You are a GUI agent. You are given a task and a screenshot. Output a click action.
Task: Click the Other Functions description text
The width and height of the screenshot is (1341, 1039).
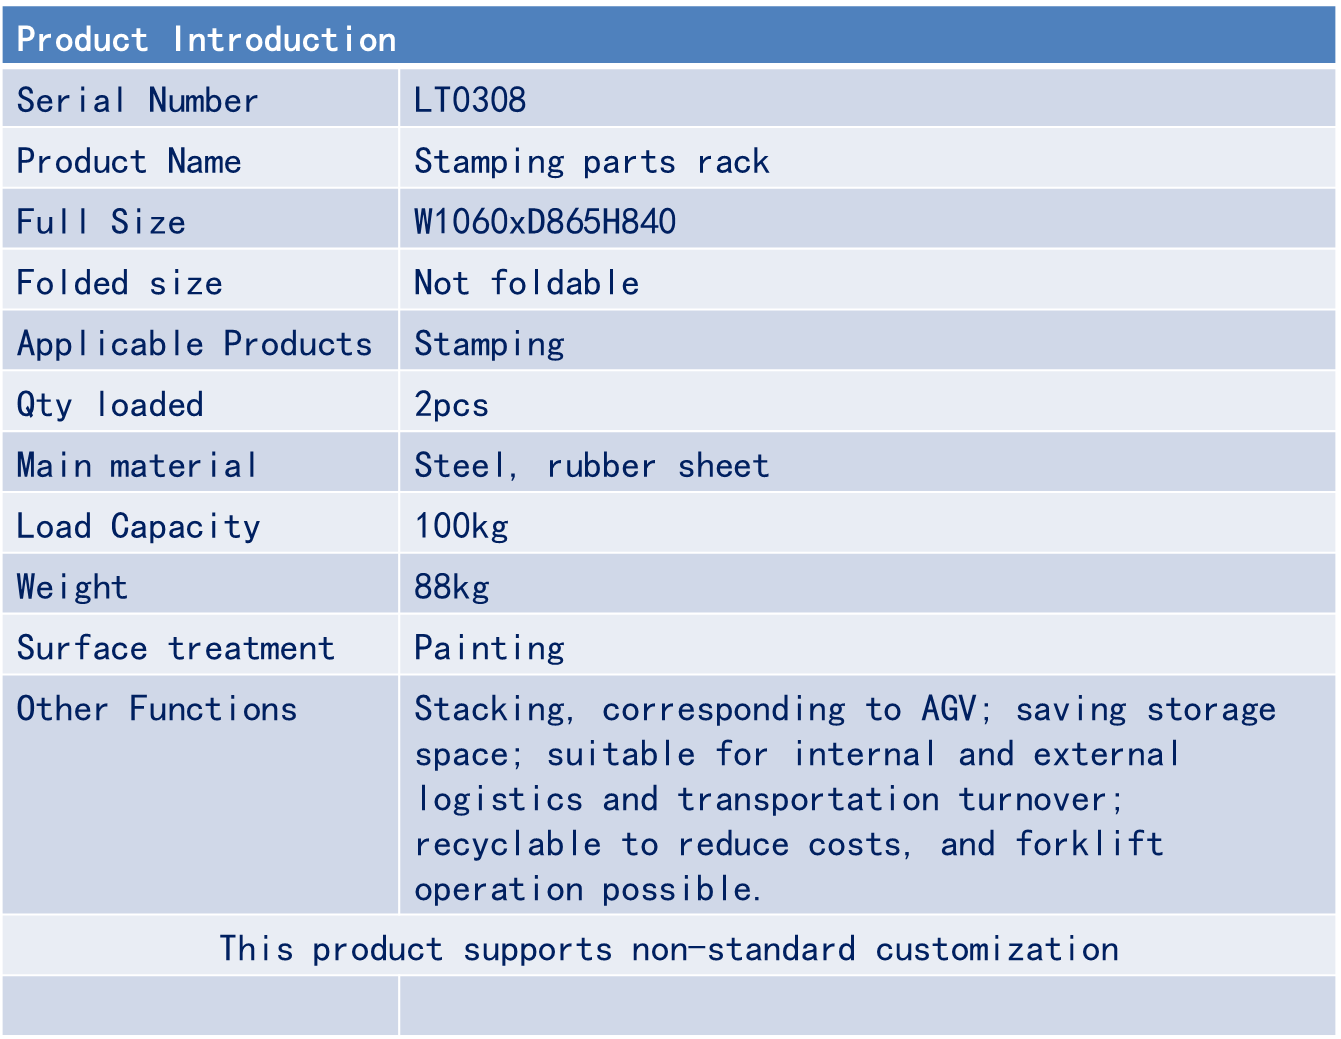point(845,798)
